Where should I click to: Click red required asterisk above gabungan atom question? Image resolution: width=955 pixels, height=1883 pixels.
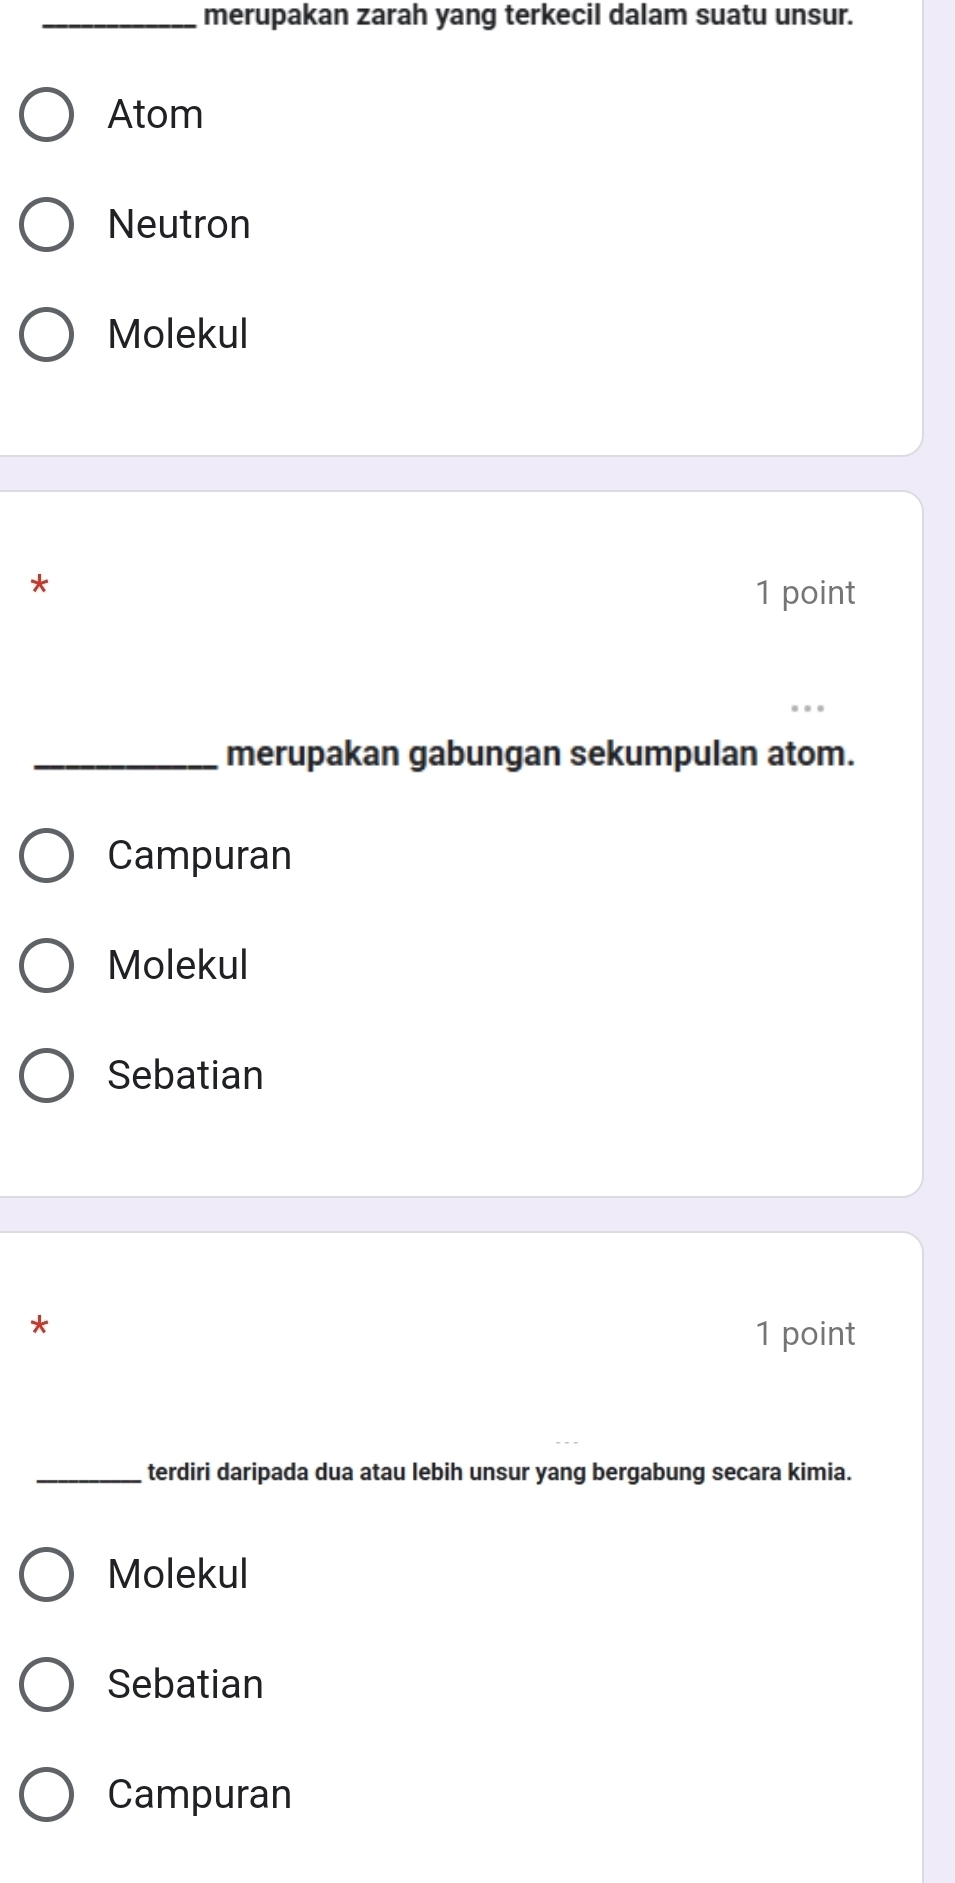(39, 584)
